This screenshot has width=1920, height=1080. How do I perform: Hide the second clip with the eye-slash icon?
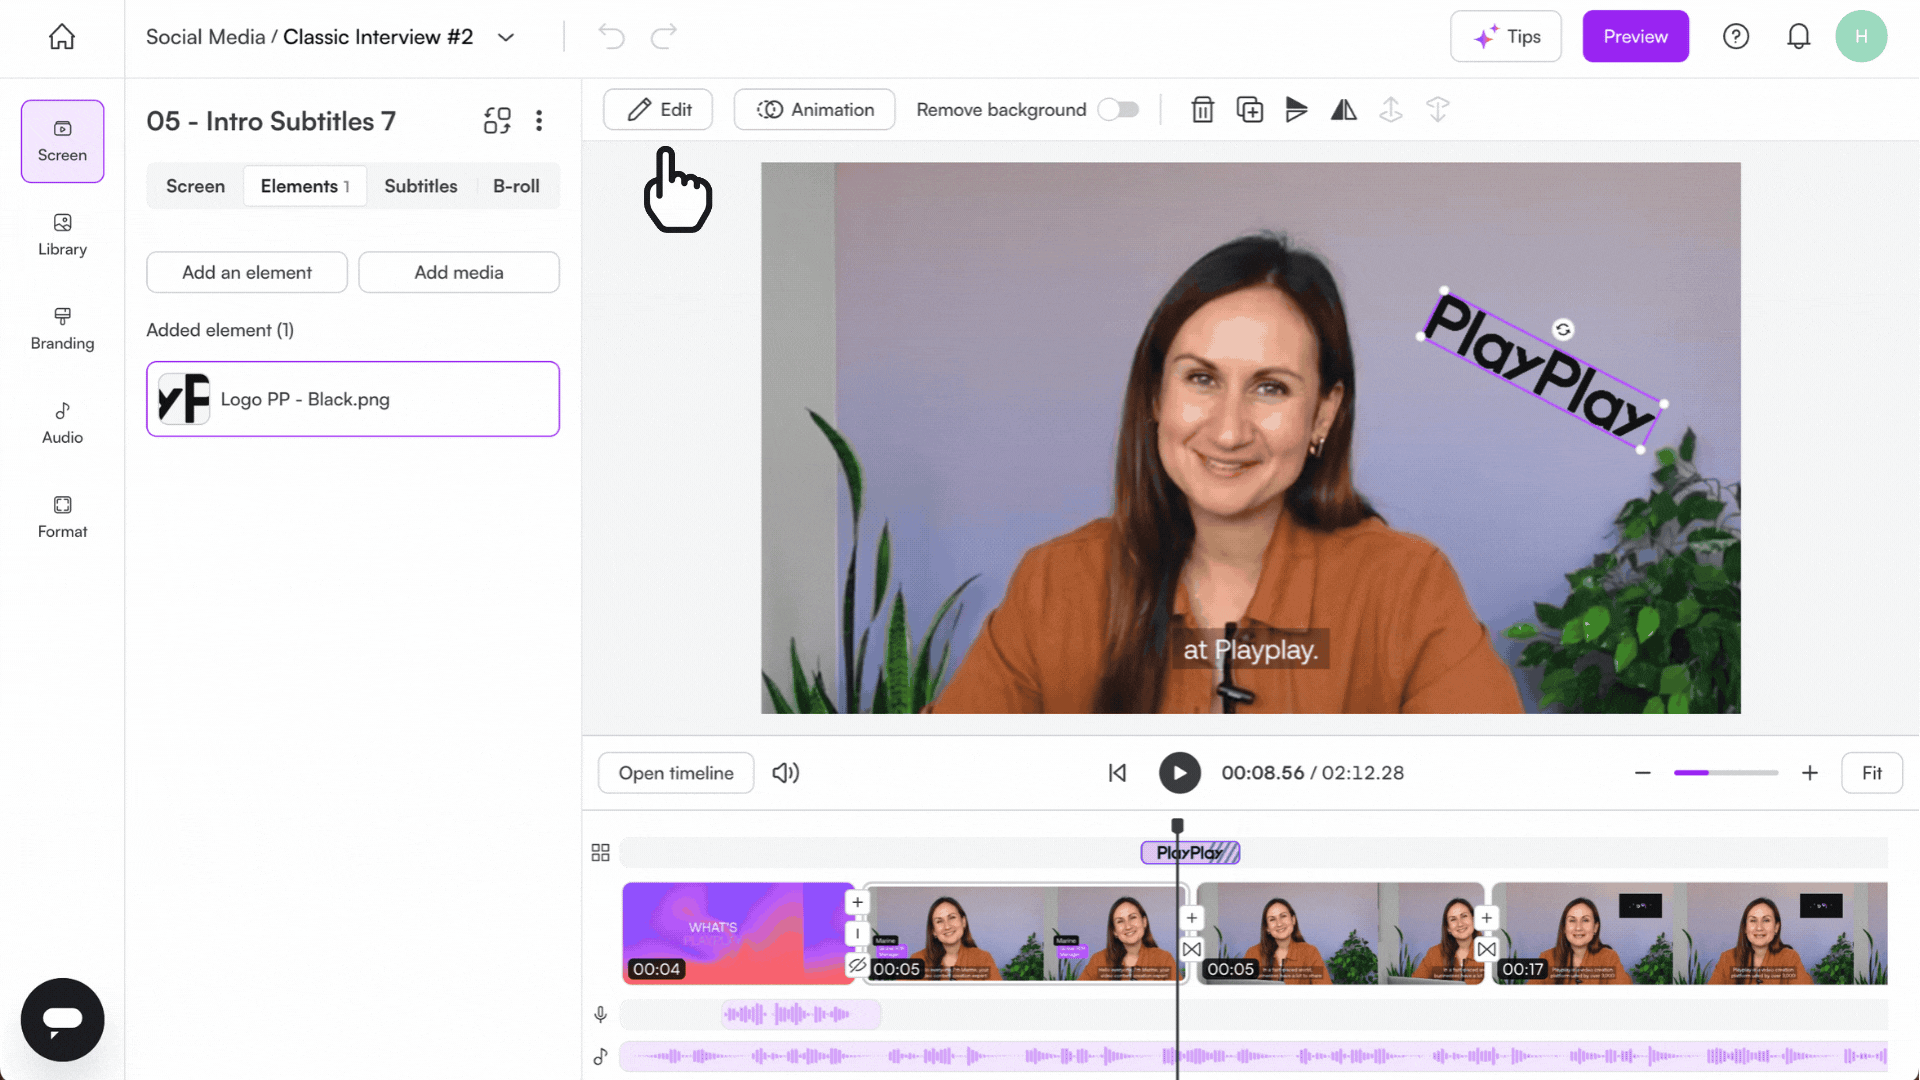click(x=857, y=966)
